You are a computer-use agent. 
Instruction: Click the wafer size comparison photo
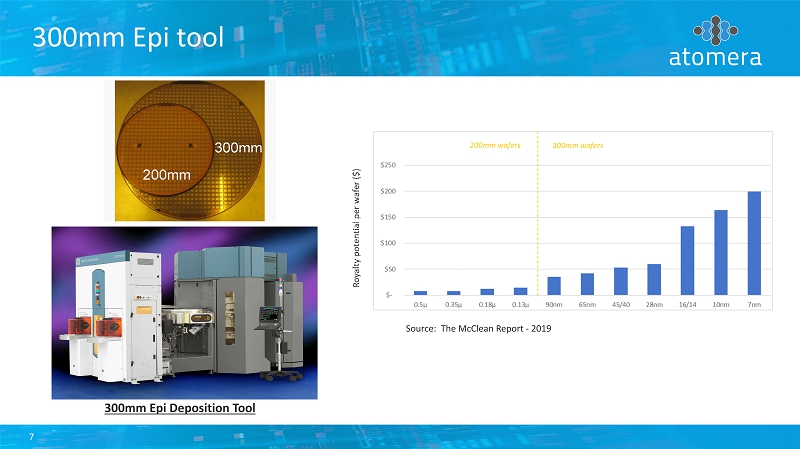(x=190, y=150)
